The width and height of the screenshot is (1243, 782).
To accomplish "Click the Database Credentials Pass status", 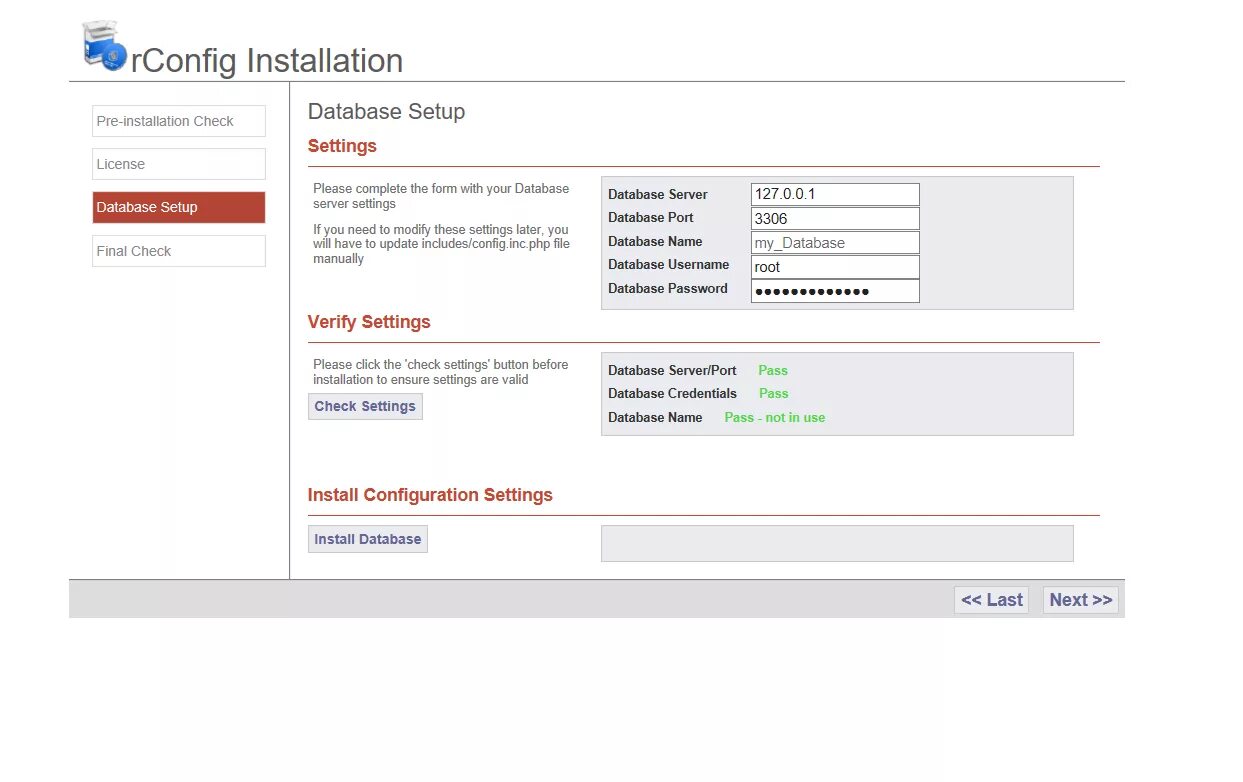I will [x=774, y=393].
